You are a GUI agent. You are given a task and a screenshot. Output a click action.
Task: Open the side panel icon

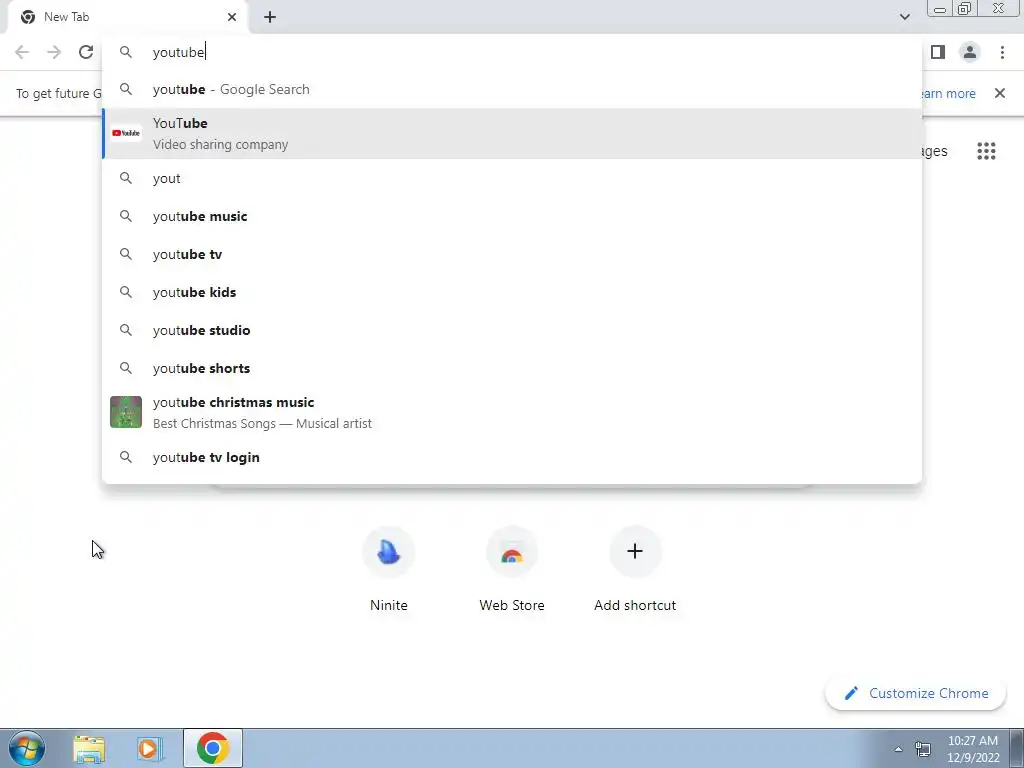(938, 52)
